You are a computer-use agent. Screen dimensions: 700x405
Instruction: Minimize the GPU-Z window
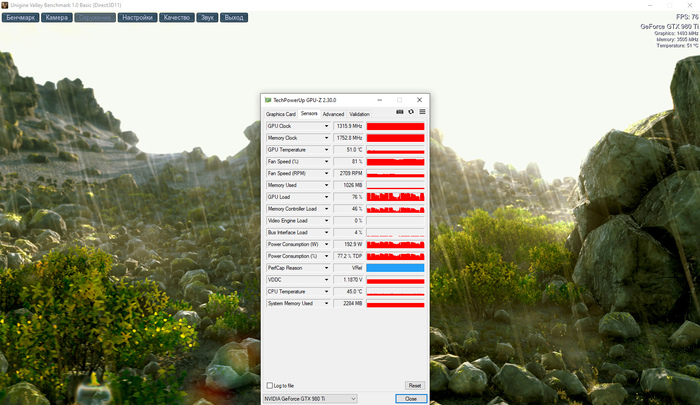pos(379,100)
